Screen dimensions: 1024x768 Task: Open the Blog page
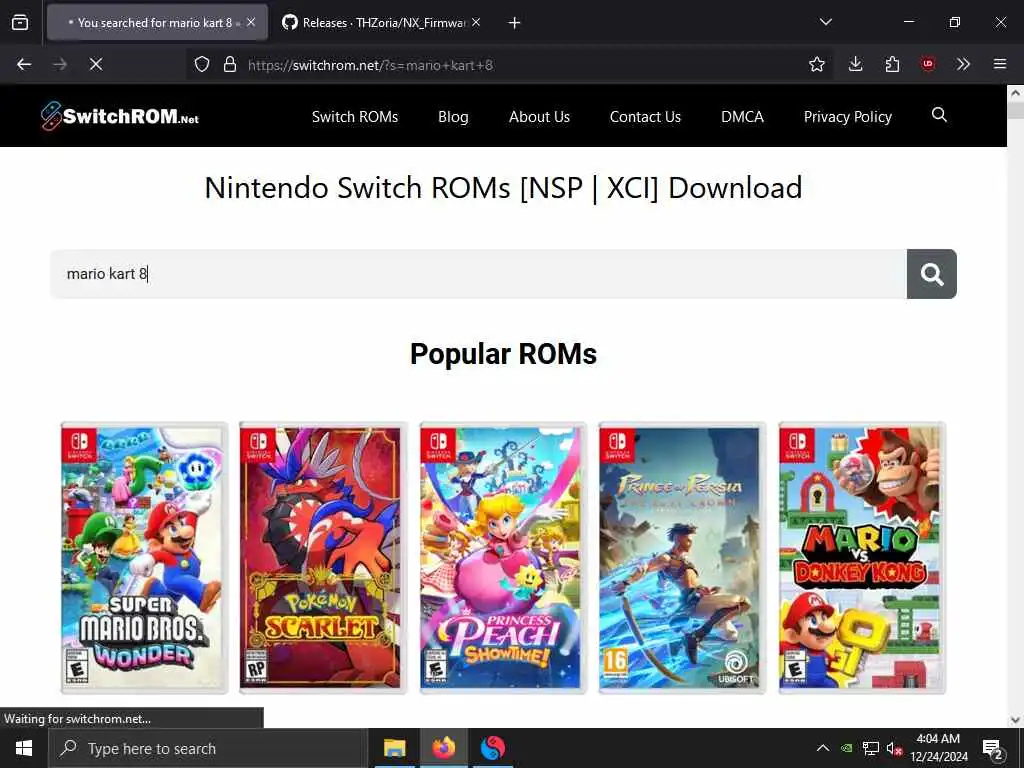pos(453,117)
